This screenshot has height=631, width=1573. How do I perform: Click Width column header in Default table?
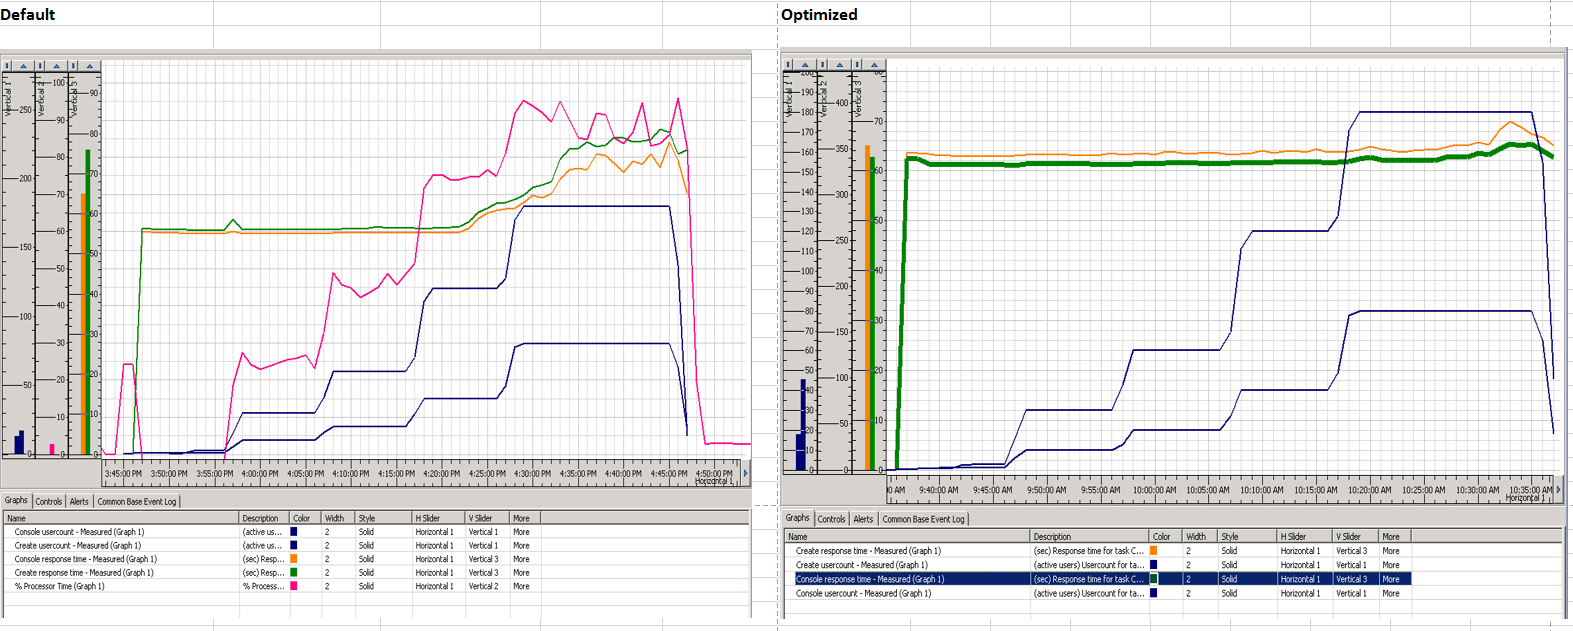tap(338, 518)
